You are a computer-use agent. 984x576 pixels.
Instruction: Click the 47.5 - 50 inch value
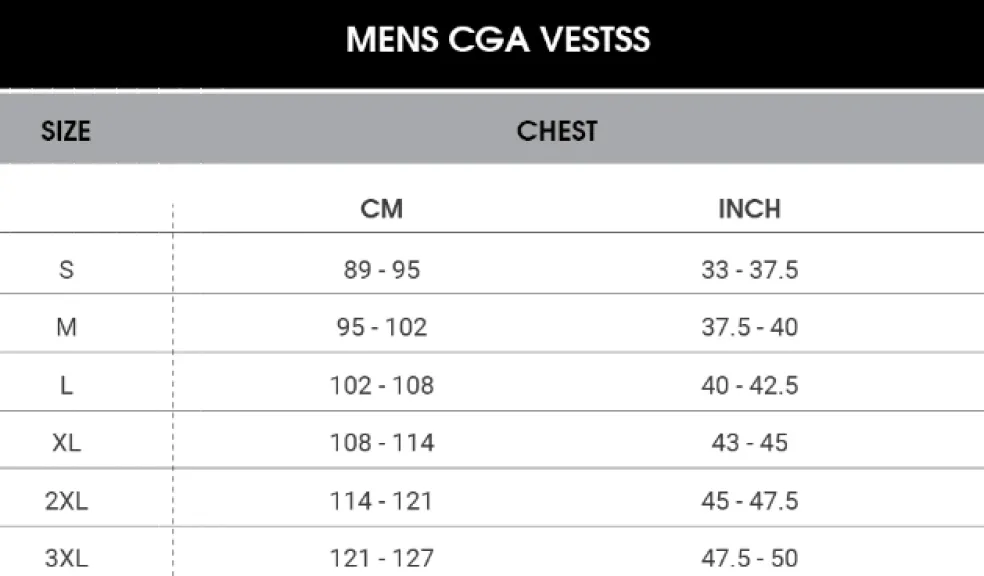pyautogui.click(x=749, y=558)
